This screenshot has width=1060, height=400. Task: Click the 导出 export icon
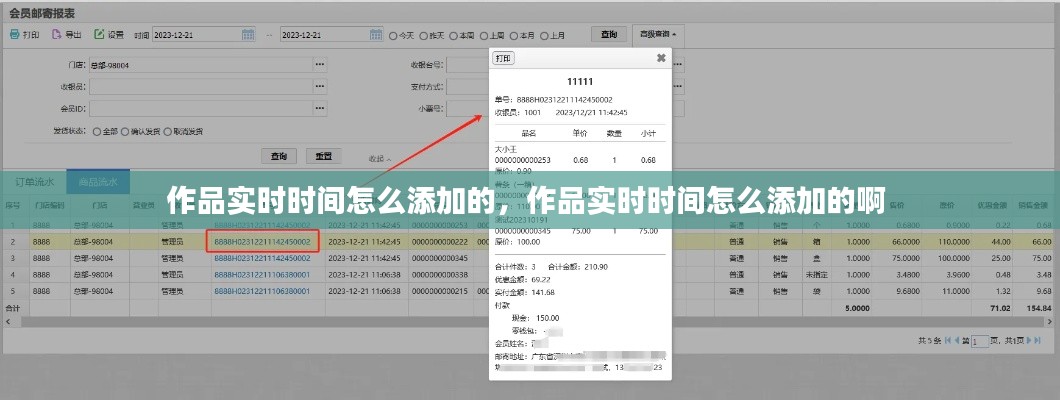(x=58, y=34)
